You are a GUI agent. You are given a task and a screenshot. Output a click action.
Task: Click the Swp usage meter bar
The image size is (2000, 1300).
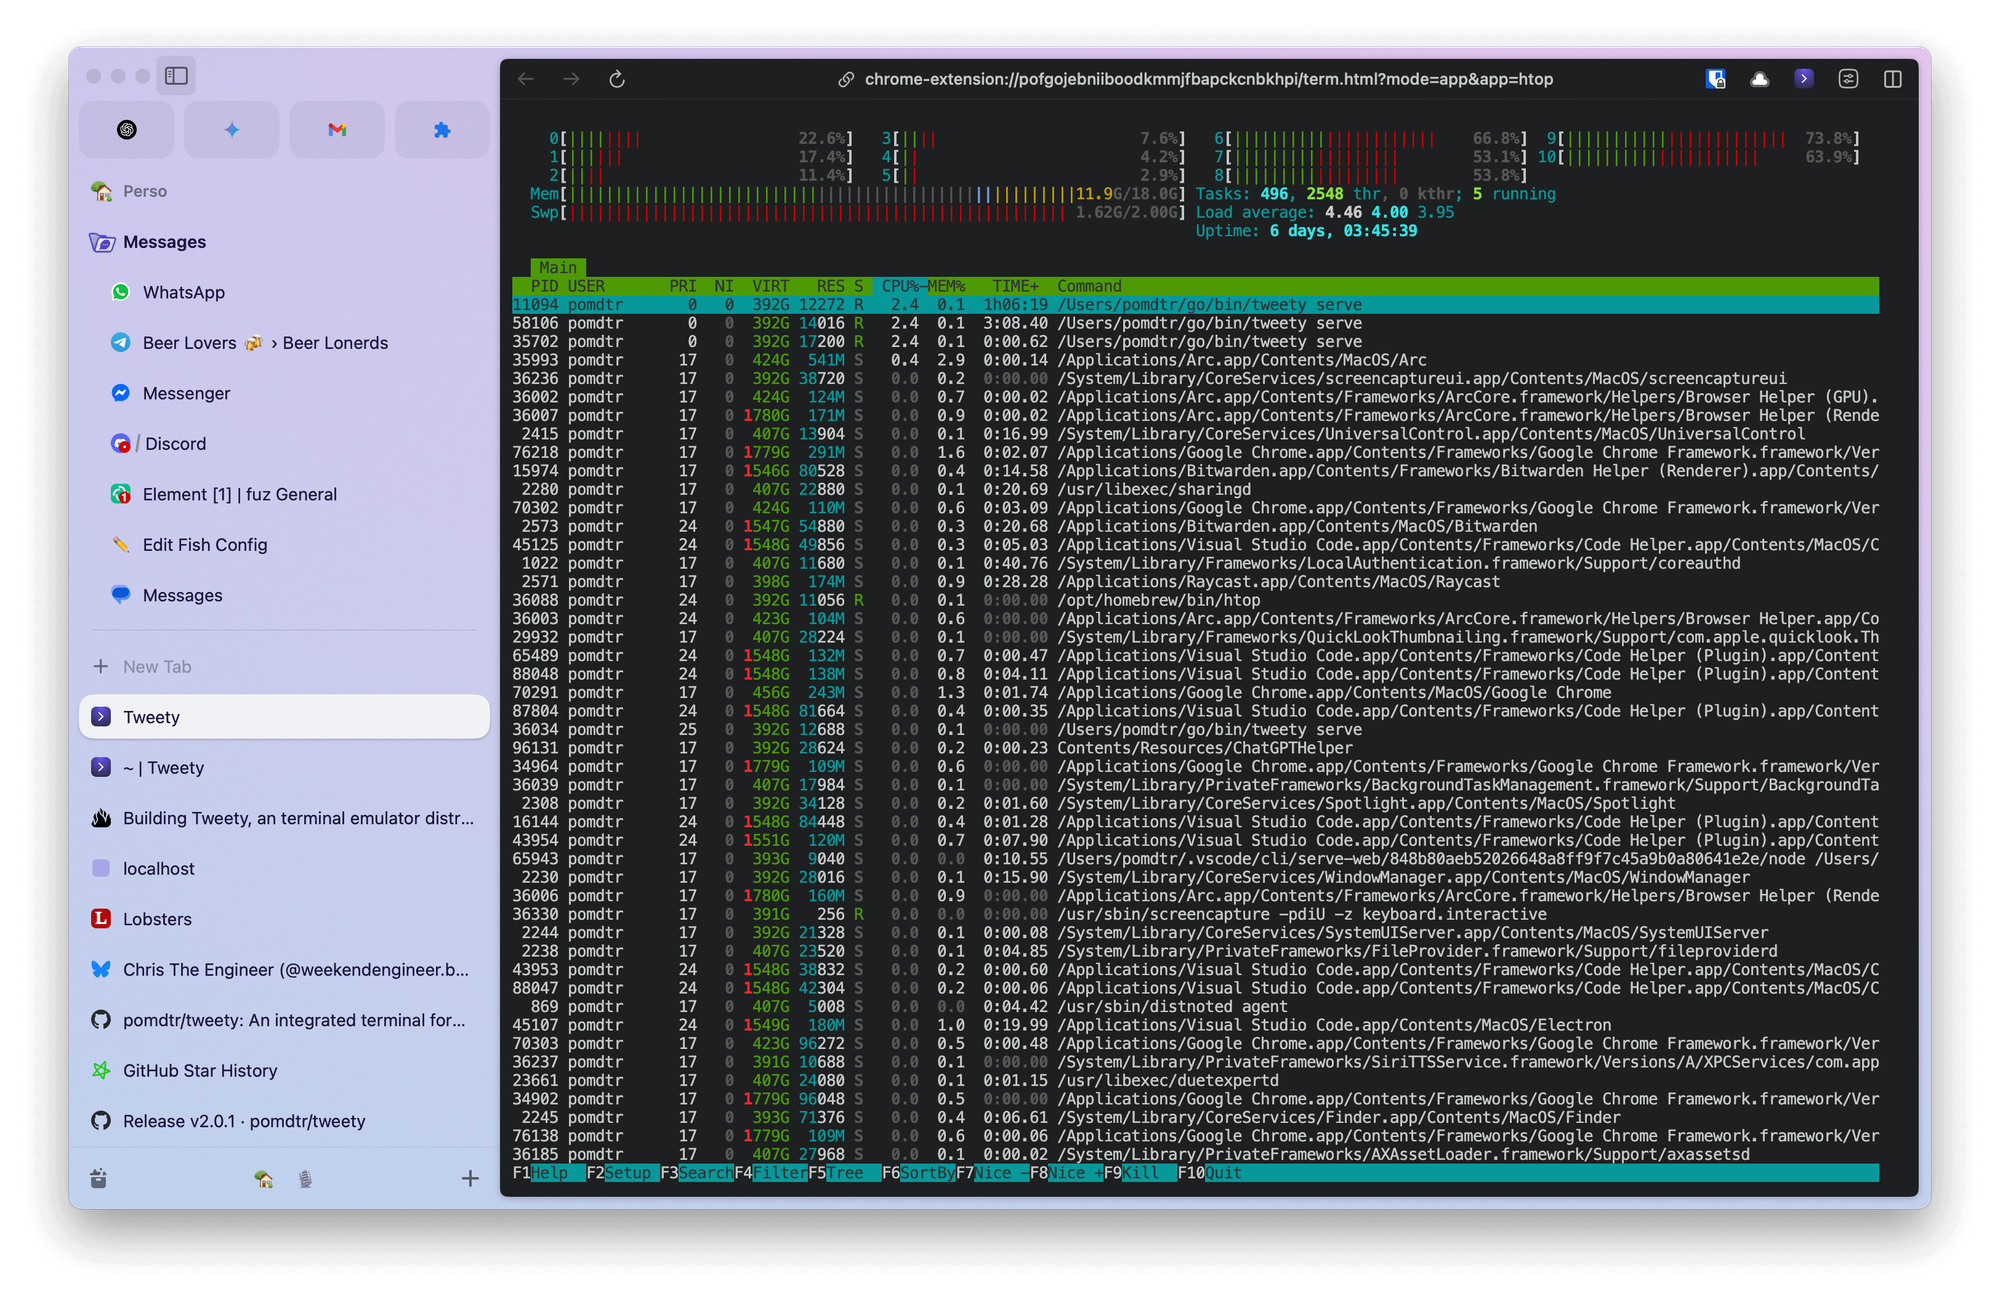click(x=857, y=212)
